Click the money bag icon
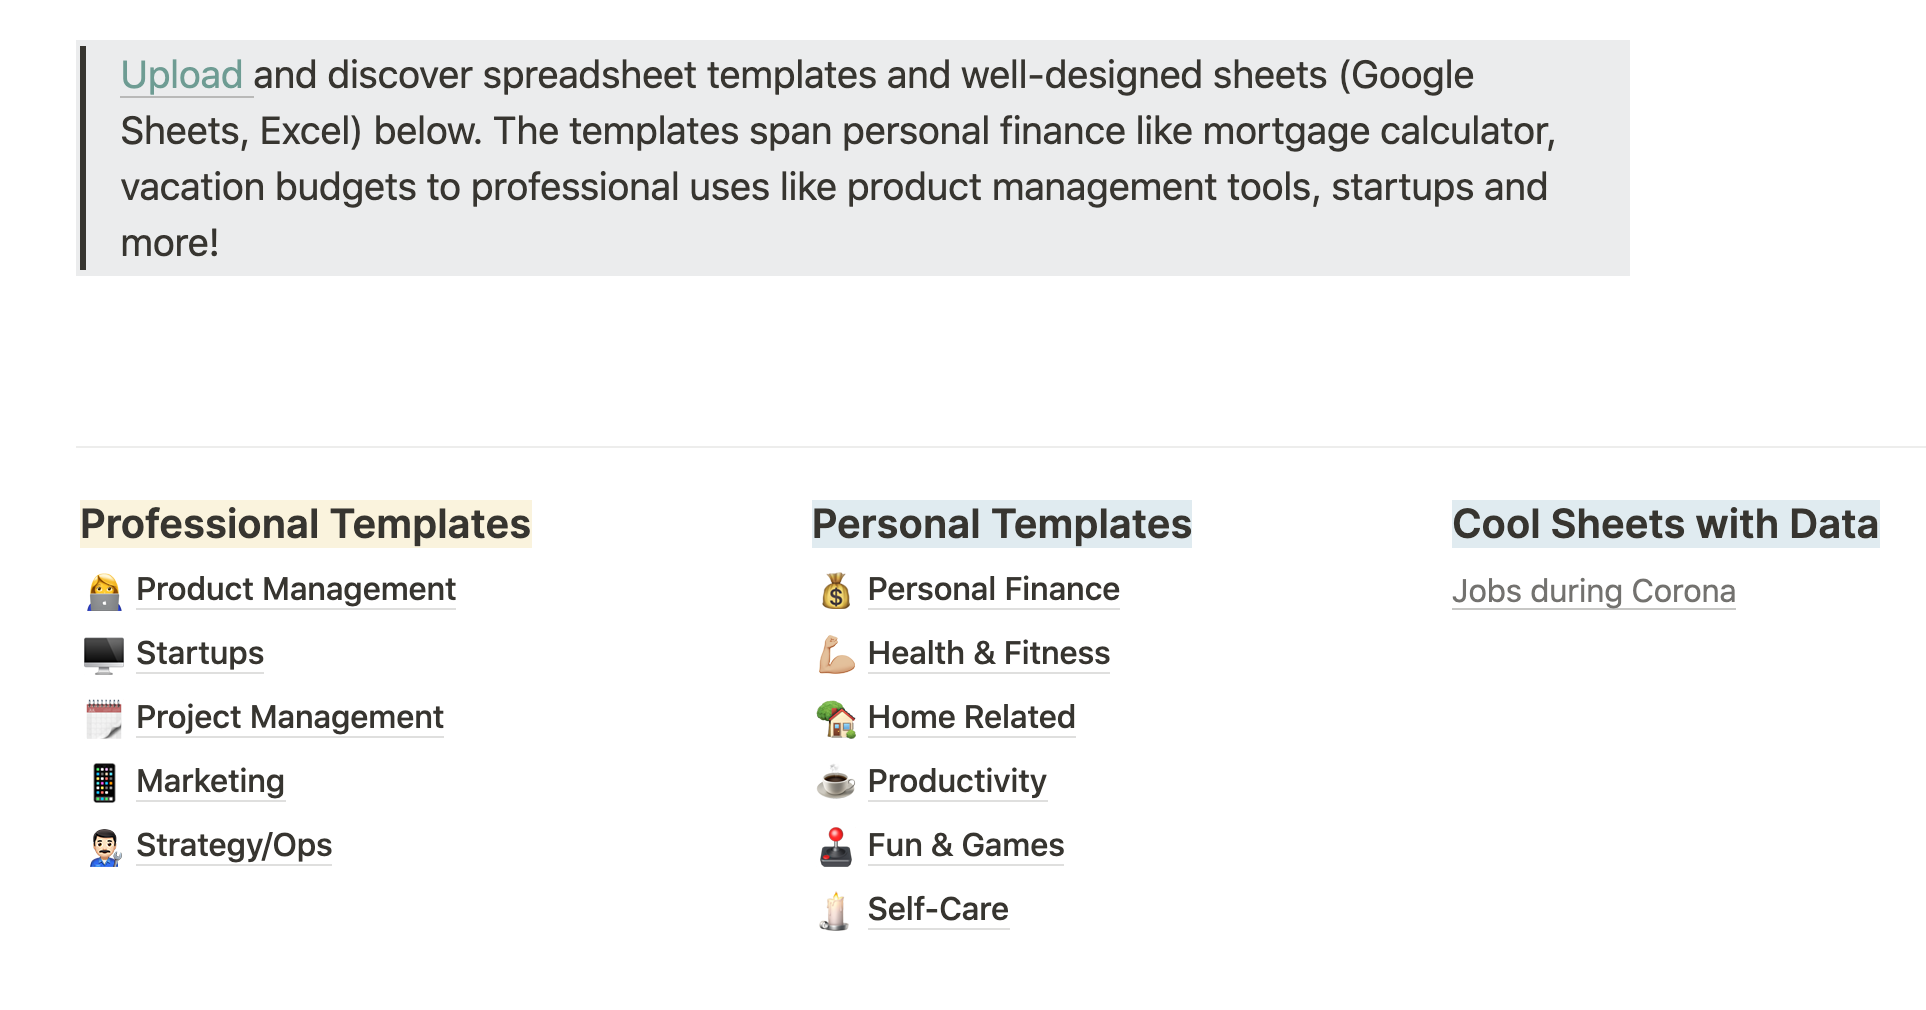1926x1010 pixels. [836, 591]
